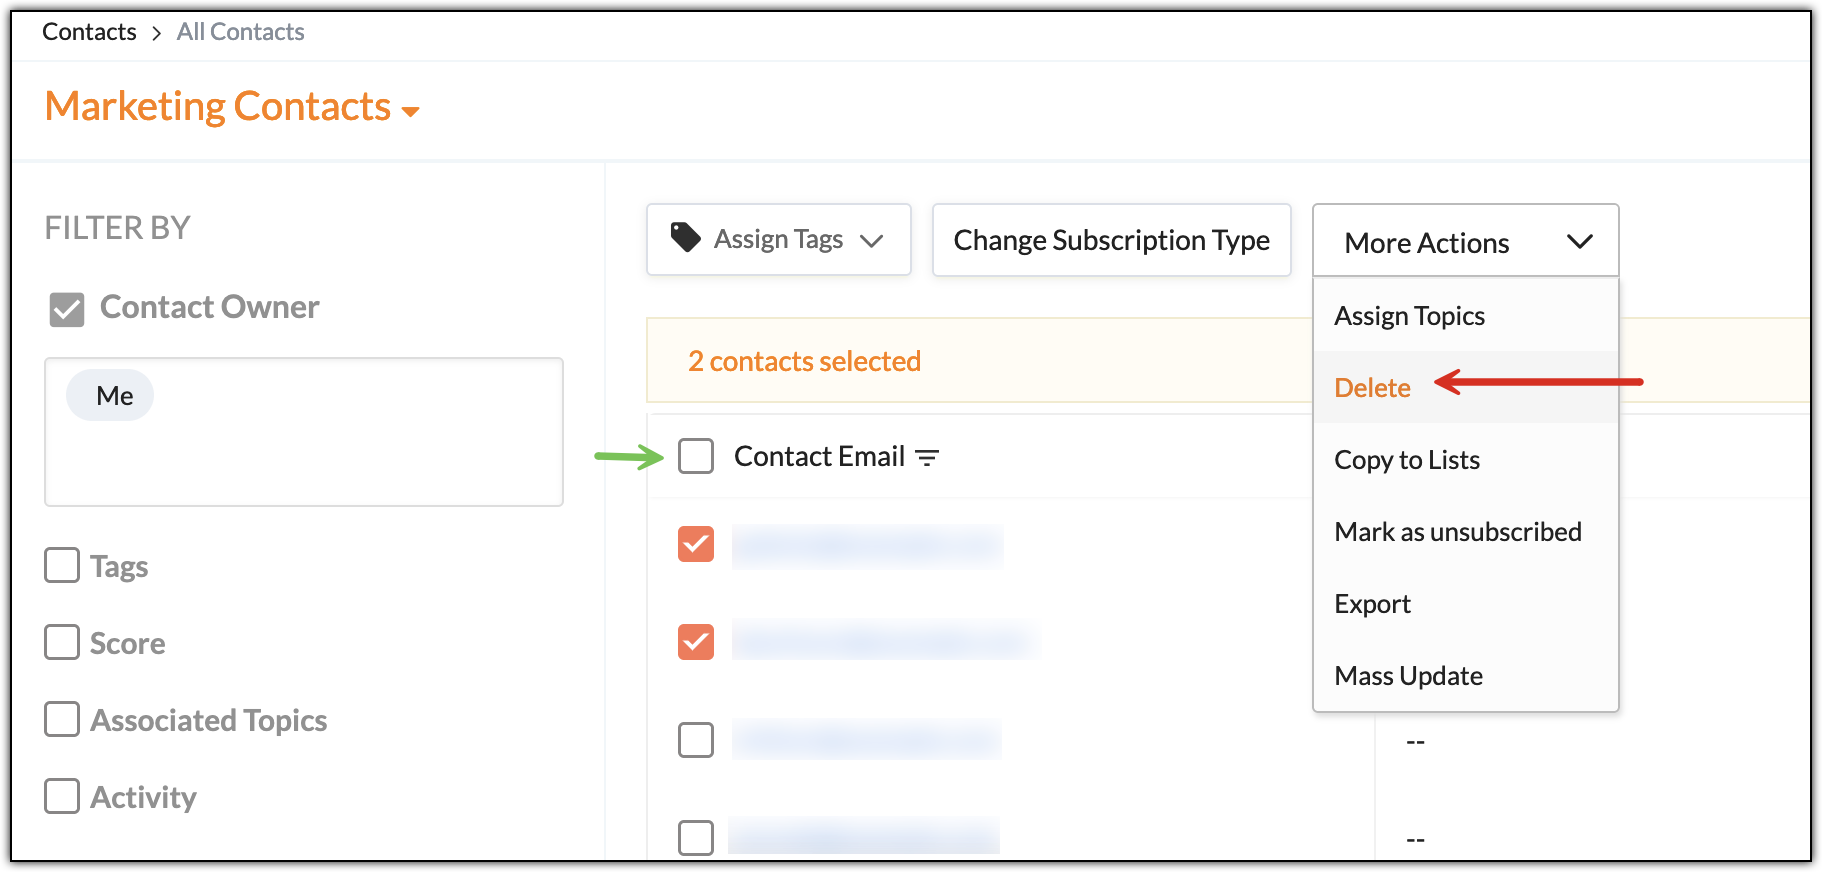The width and height of the screenshot is (1822, 872).
Task: Click the breadcrumb arrow after Contacts
Action: [x=156, y=34]
